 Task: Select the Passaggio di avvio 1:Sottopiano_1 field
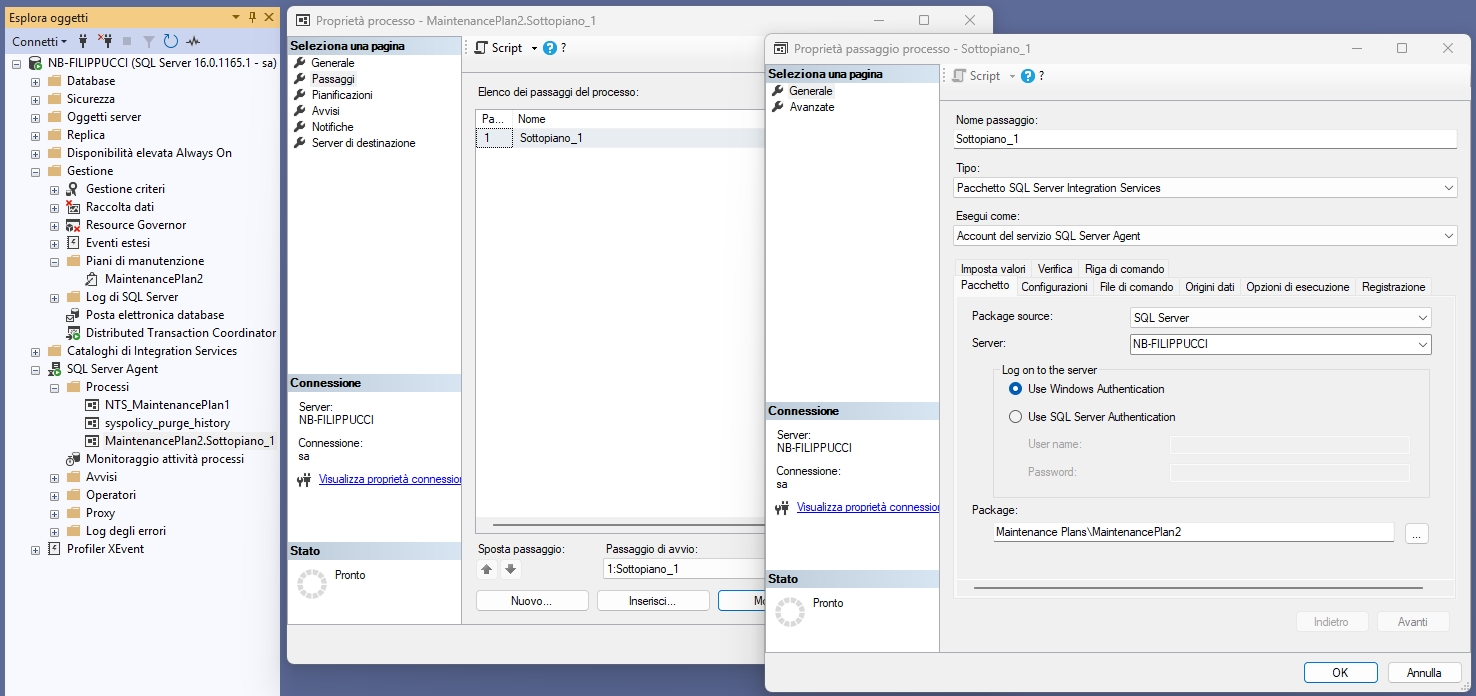(x=684, y=569)
